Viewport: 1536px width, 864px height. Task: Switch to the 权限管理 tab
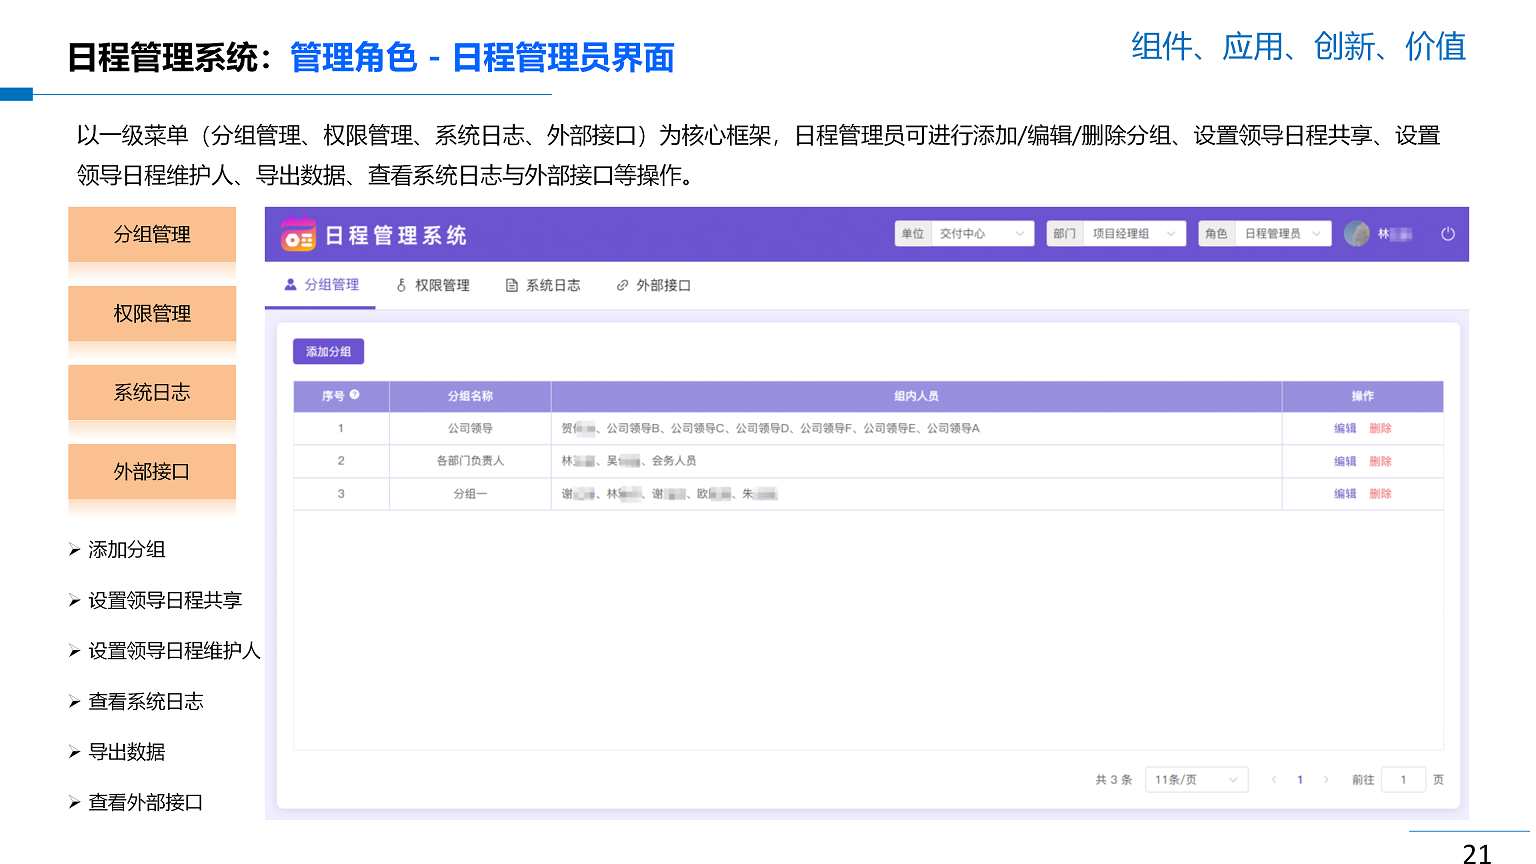[433, 286]
